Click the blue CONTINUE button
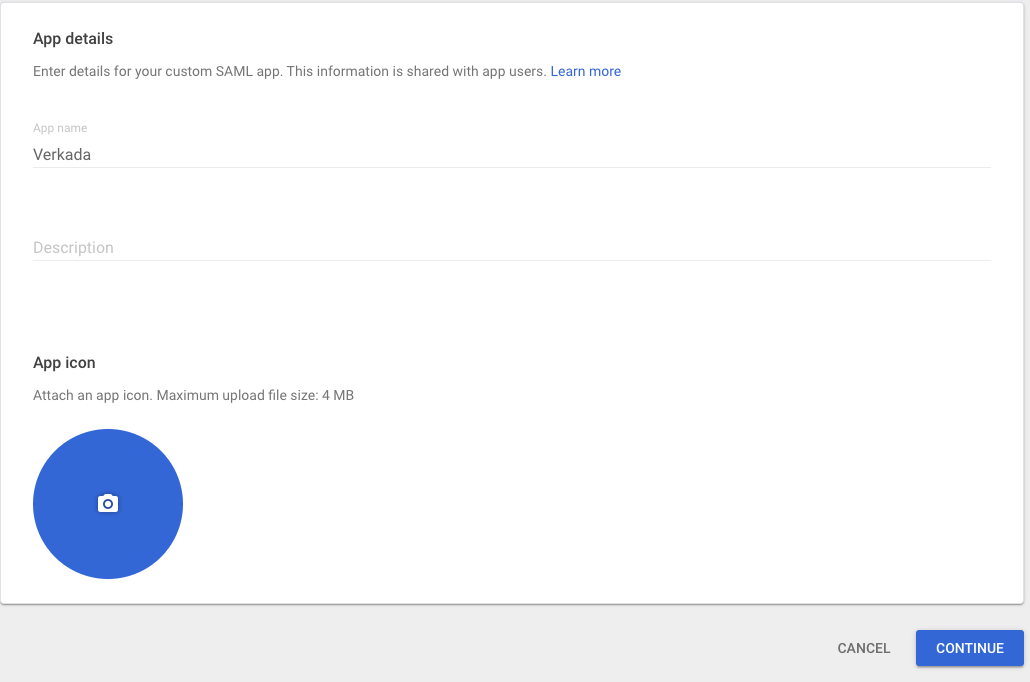The width and height of the screenshot is (1030, 682). (x=969, y=648)
